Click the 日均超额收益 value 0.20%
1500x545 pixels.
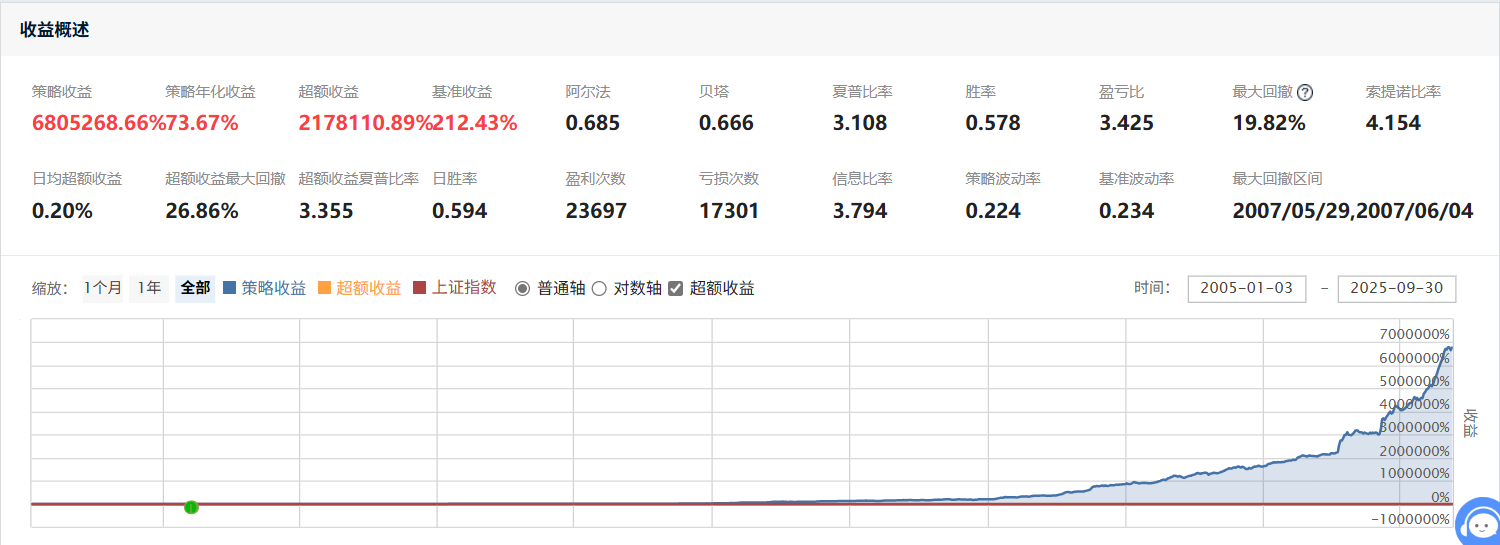pyautogui.click(x=62, y=211)
